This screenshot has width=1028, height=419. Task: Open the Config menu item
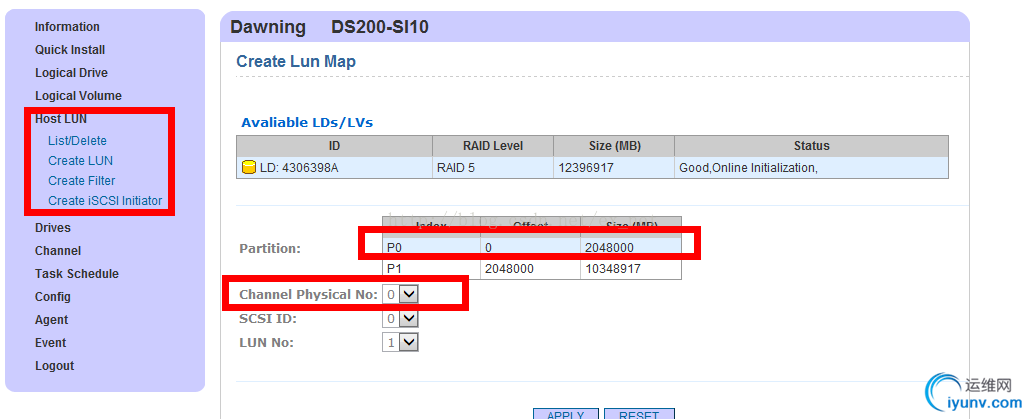tap(52, 296)
